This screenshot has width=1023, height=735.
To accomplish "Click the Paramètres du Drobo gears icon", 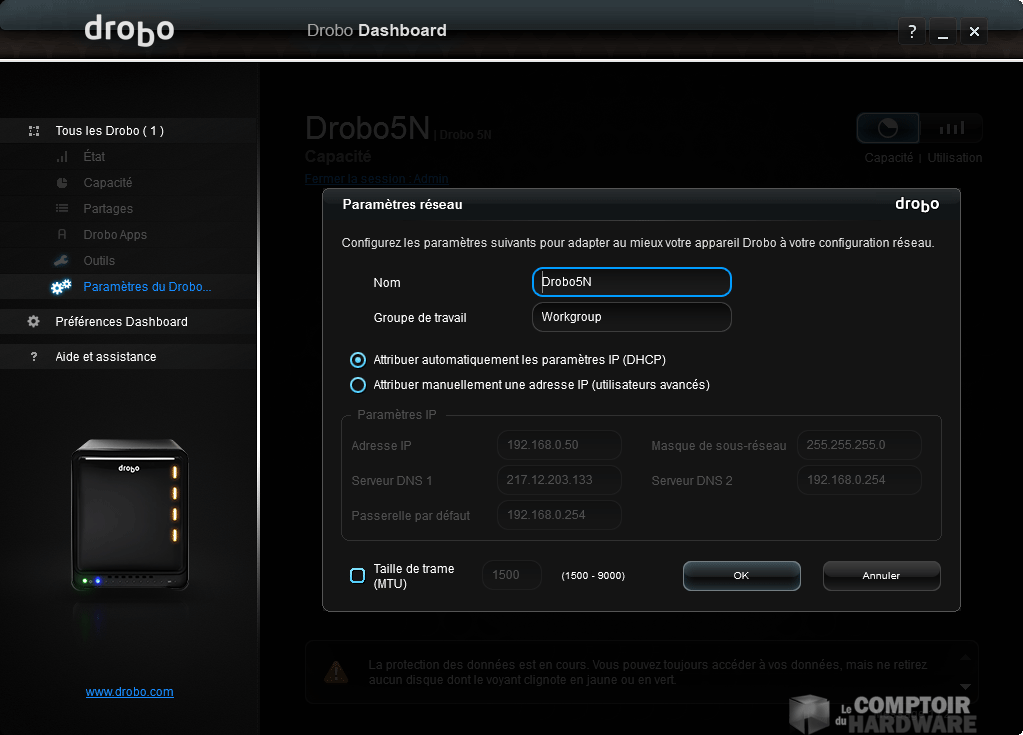I will (x=61, y=287).
